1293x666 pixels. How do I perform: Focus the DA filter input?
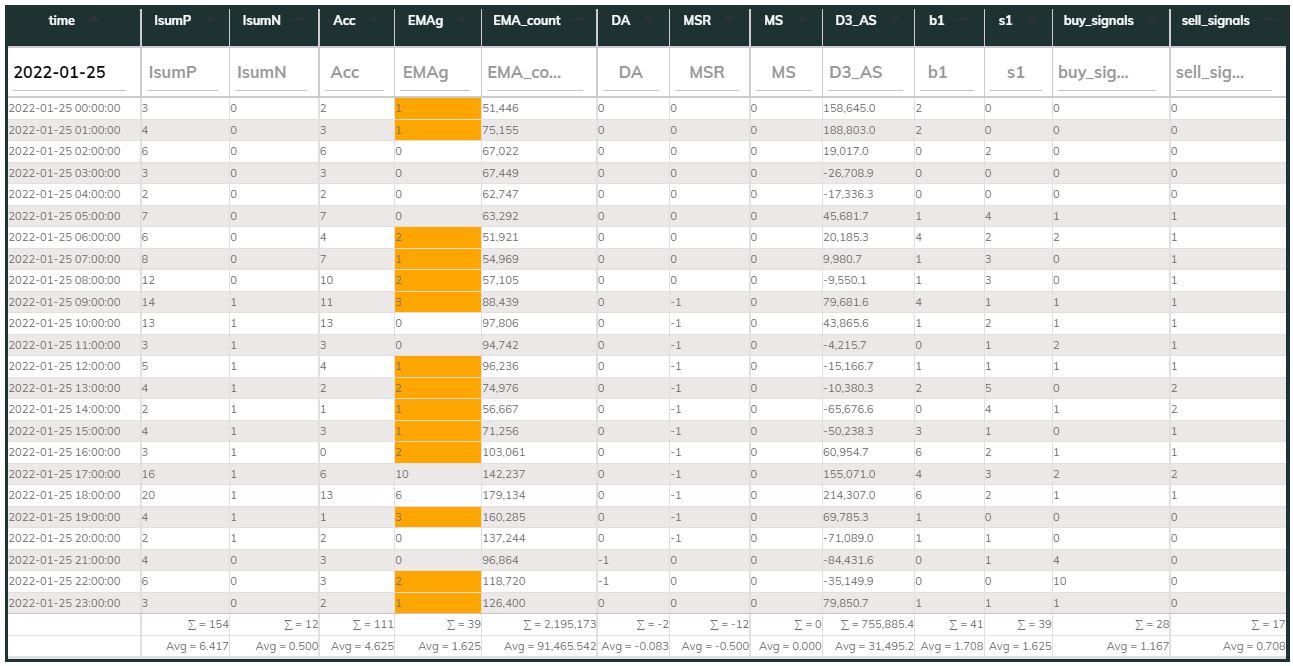pos(631,72)
